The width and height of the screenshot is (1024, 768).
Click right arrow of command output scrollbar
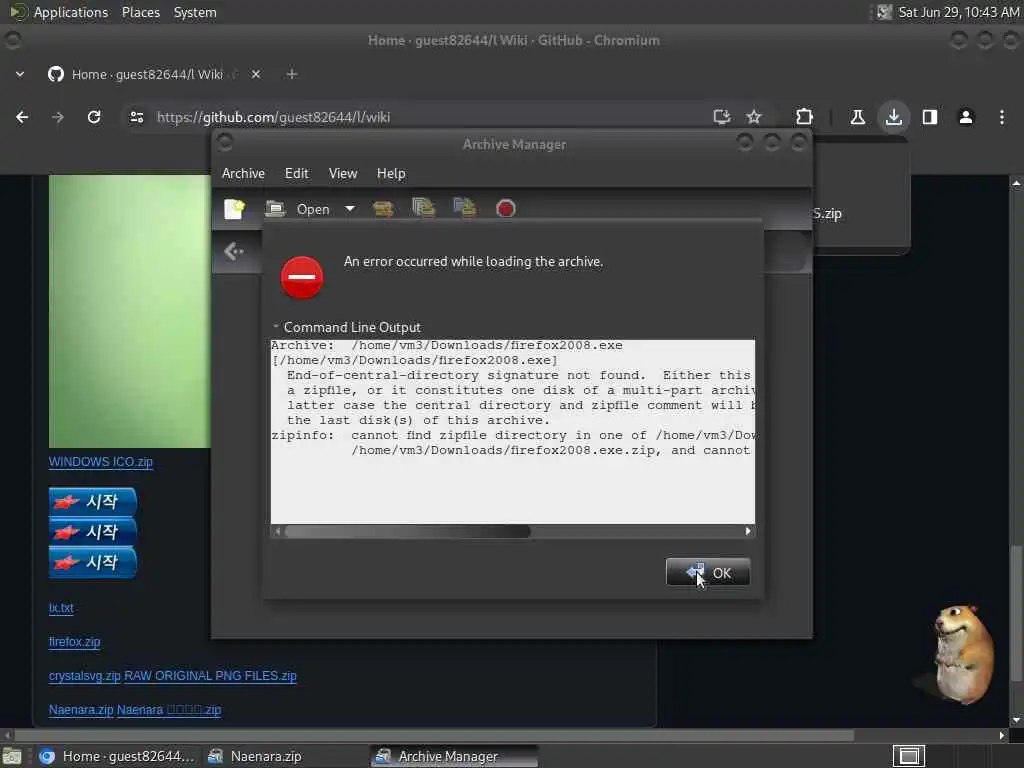coord(748,532)
